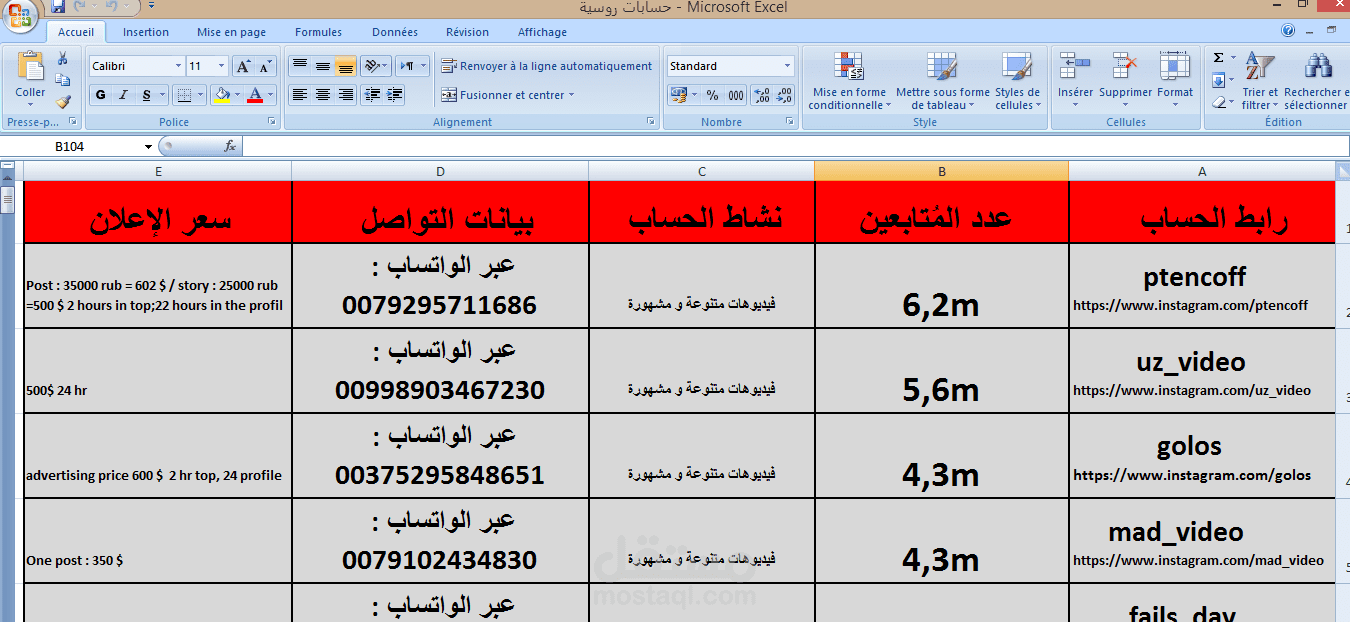Screen dimensions: 1350x622
Task: Click the accounting number format icon
Action: (680, 95)
